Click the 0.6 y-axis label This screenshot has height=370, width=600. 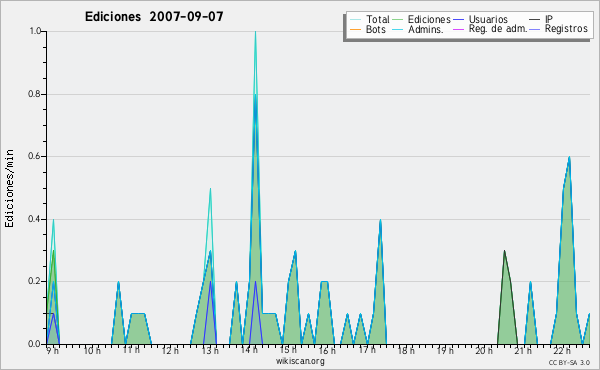tap(35, 156)
